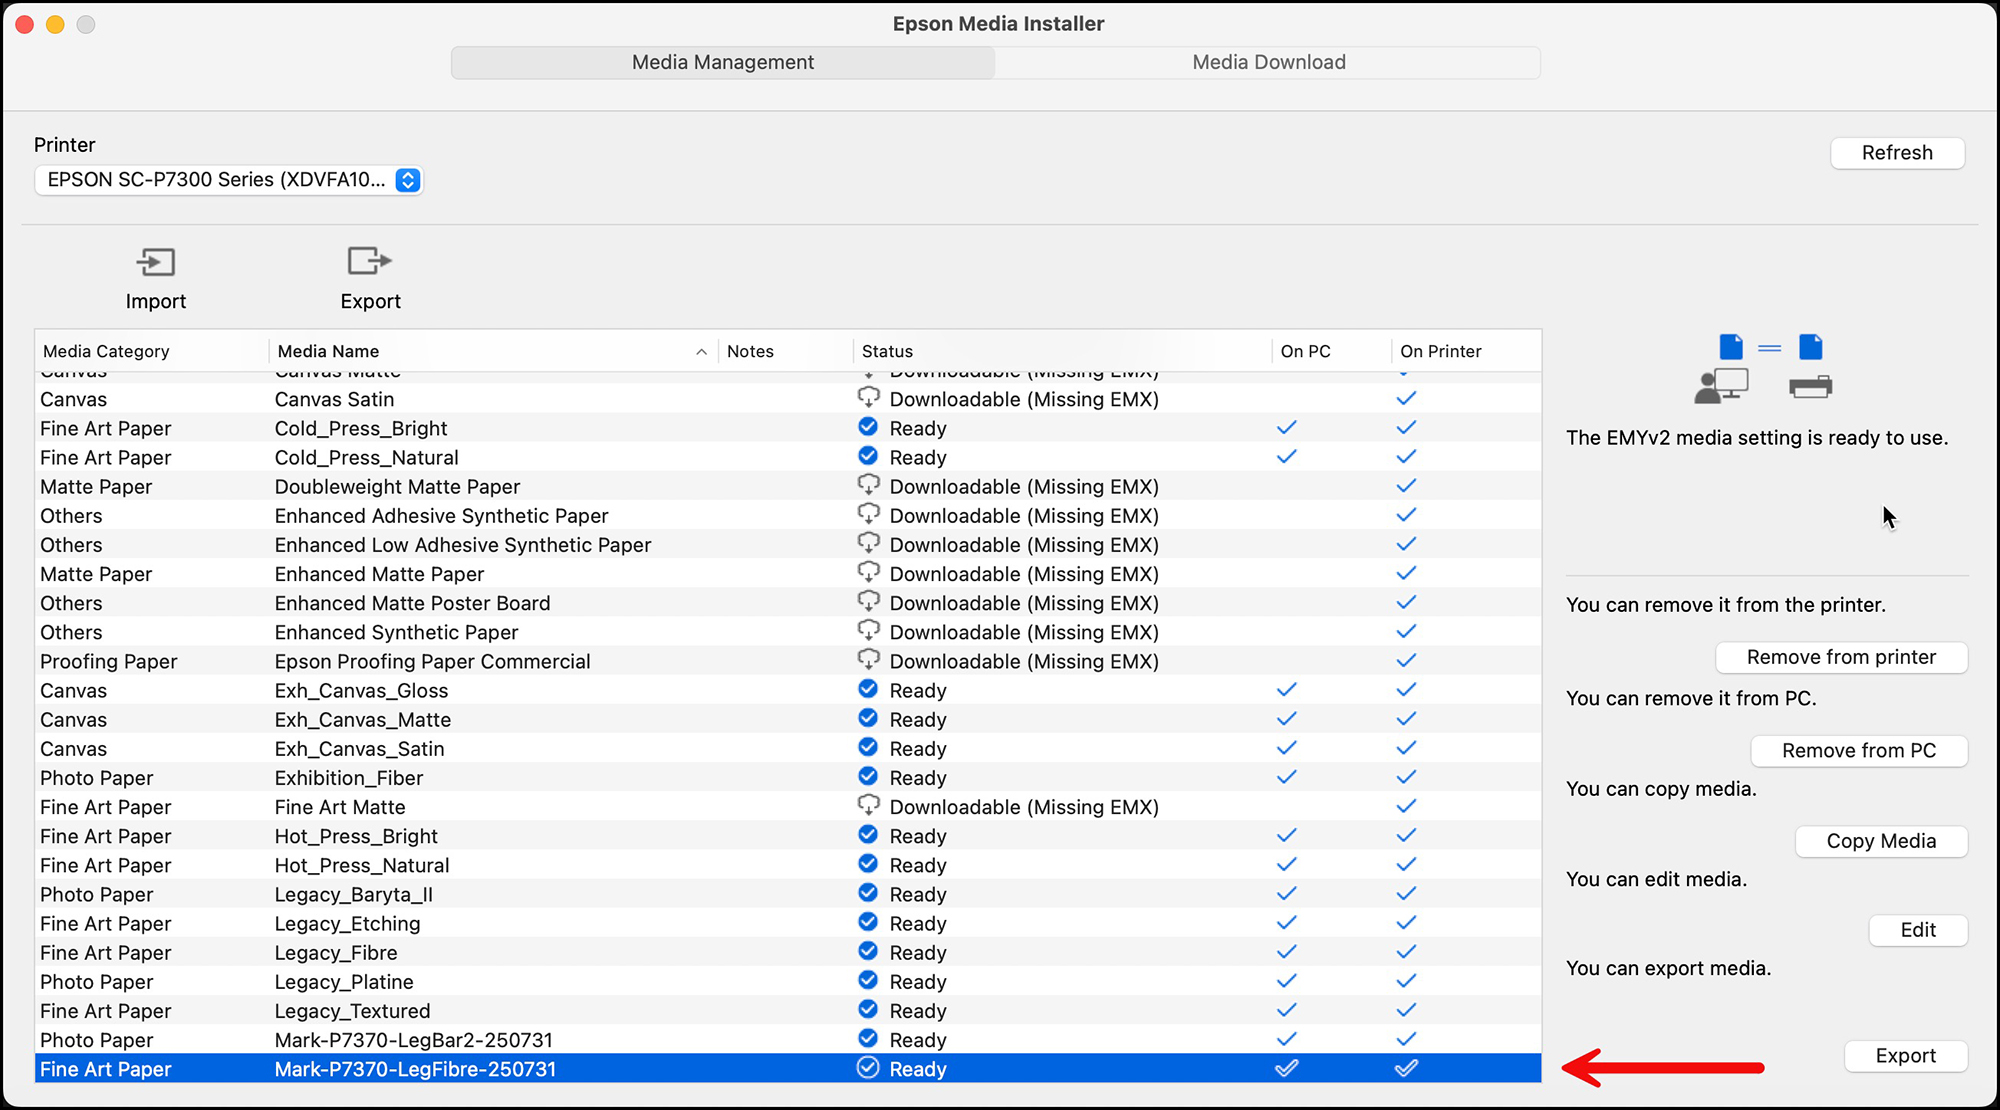This screenshot has width=2000, height=1110.
Task: Click the Ready icon for Legacy_Baryta_II
Action: 868,893
